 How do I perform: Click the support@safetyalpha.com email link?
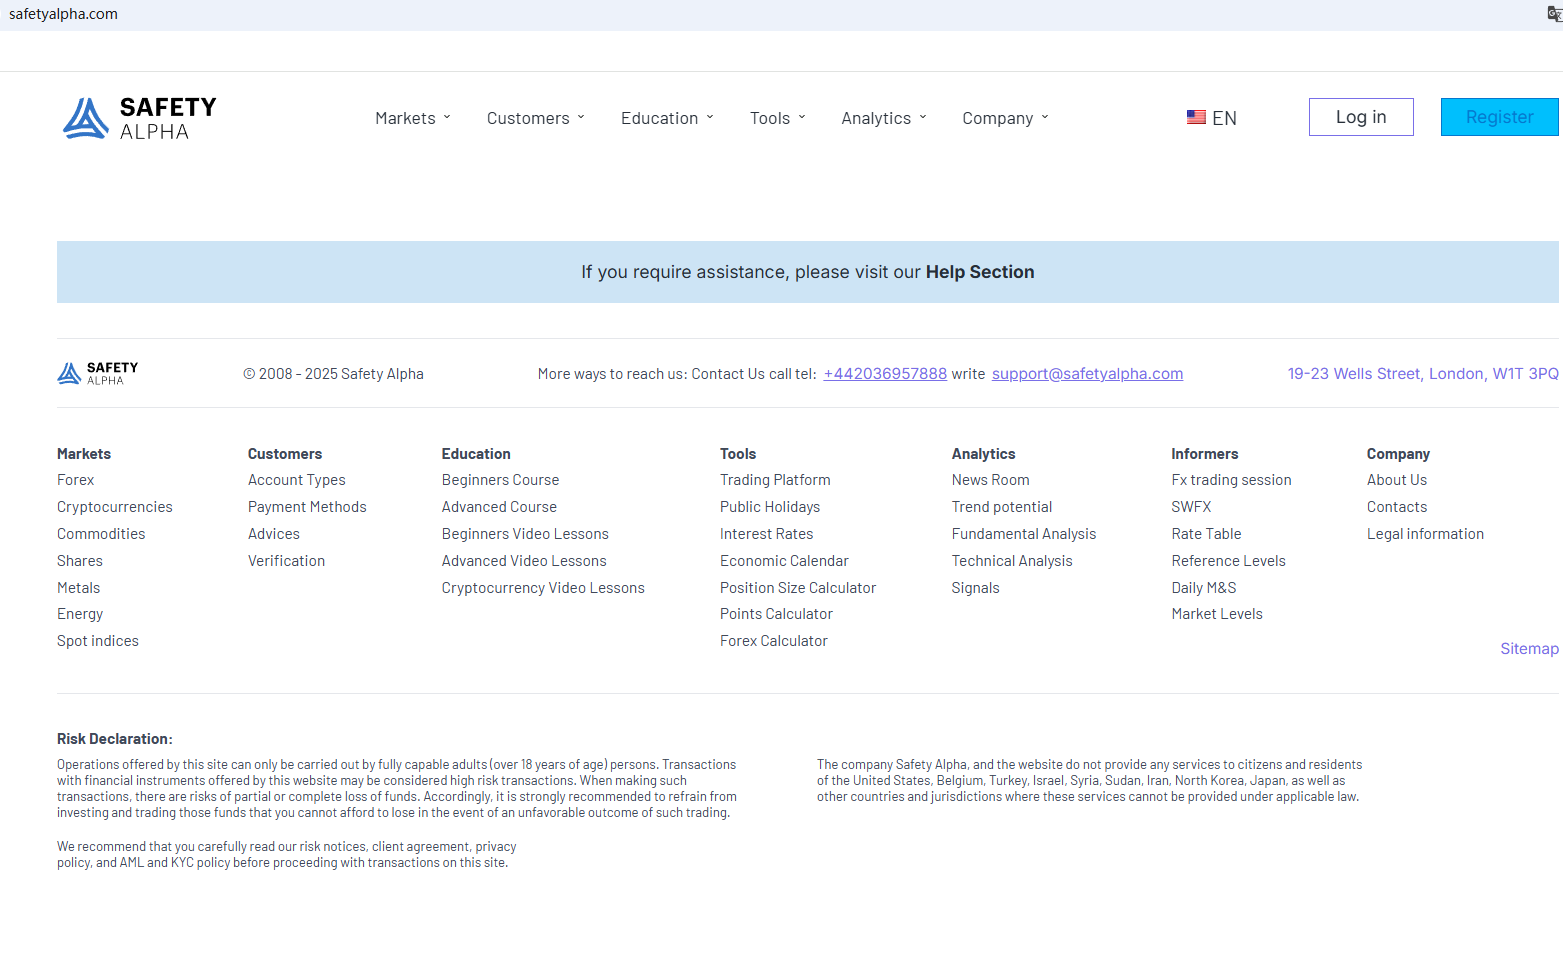point(1087,374)
